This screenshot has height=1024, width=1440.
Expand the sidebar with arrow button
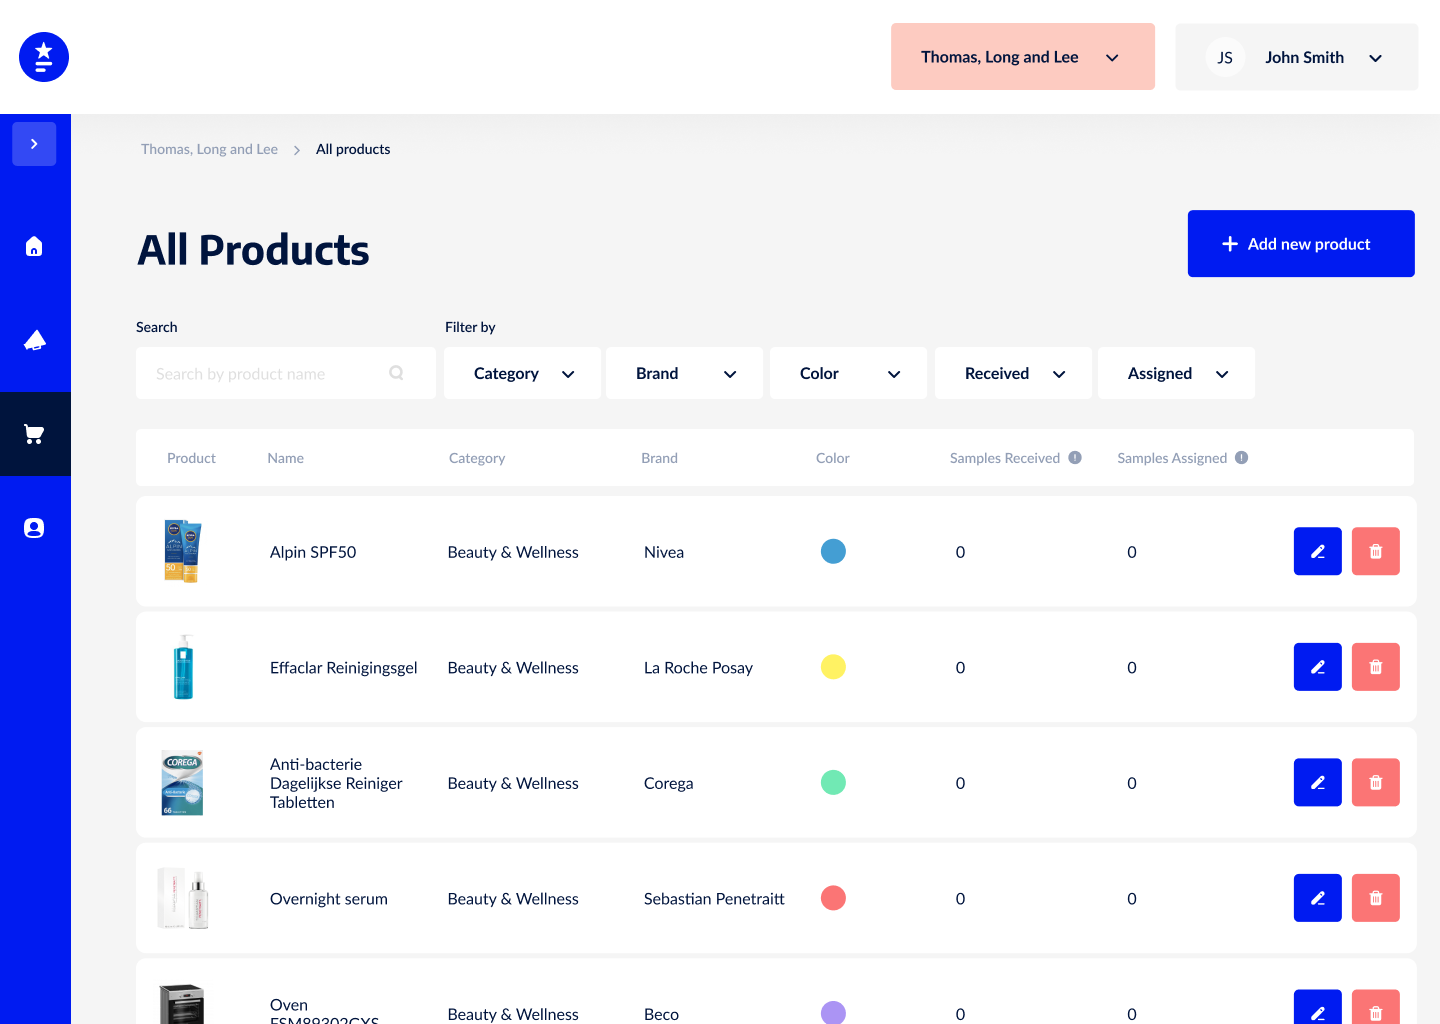34,144
